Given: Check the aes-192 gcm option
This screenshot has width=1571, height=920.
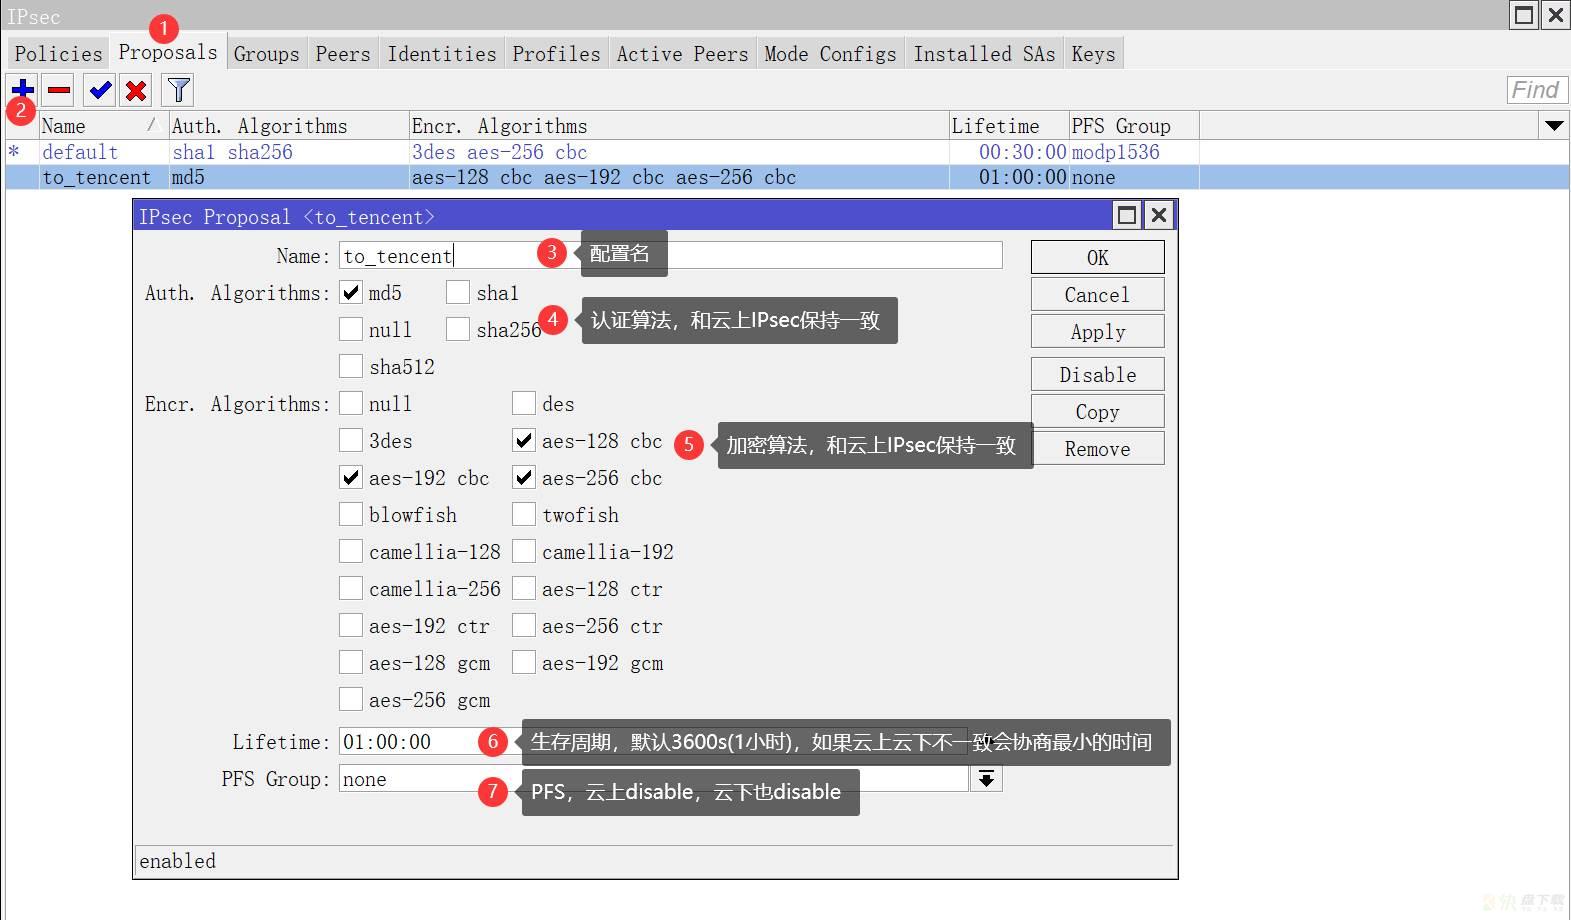Looking at the screenshot, I should coord(524,662).
